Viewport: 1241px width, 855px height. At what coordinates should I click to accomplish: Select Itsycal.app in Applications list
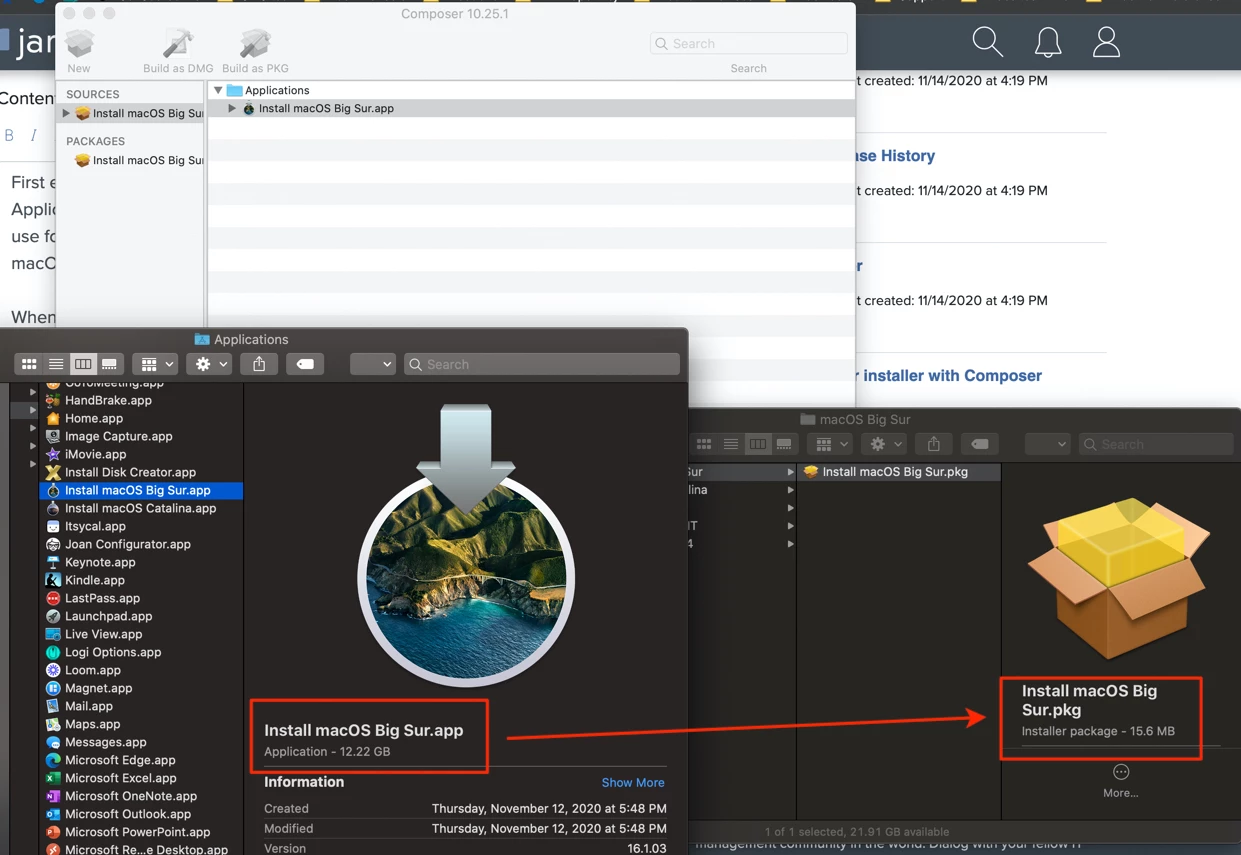(x=141, y=526)
